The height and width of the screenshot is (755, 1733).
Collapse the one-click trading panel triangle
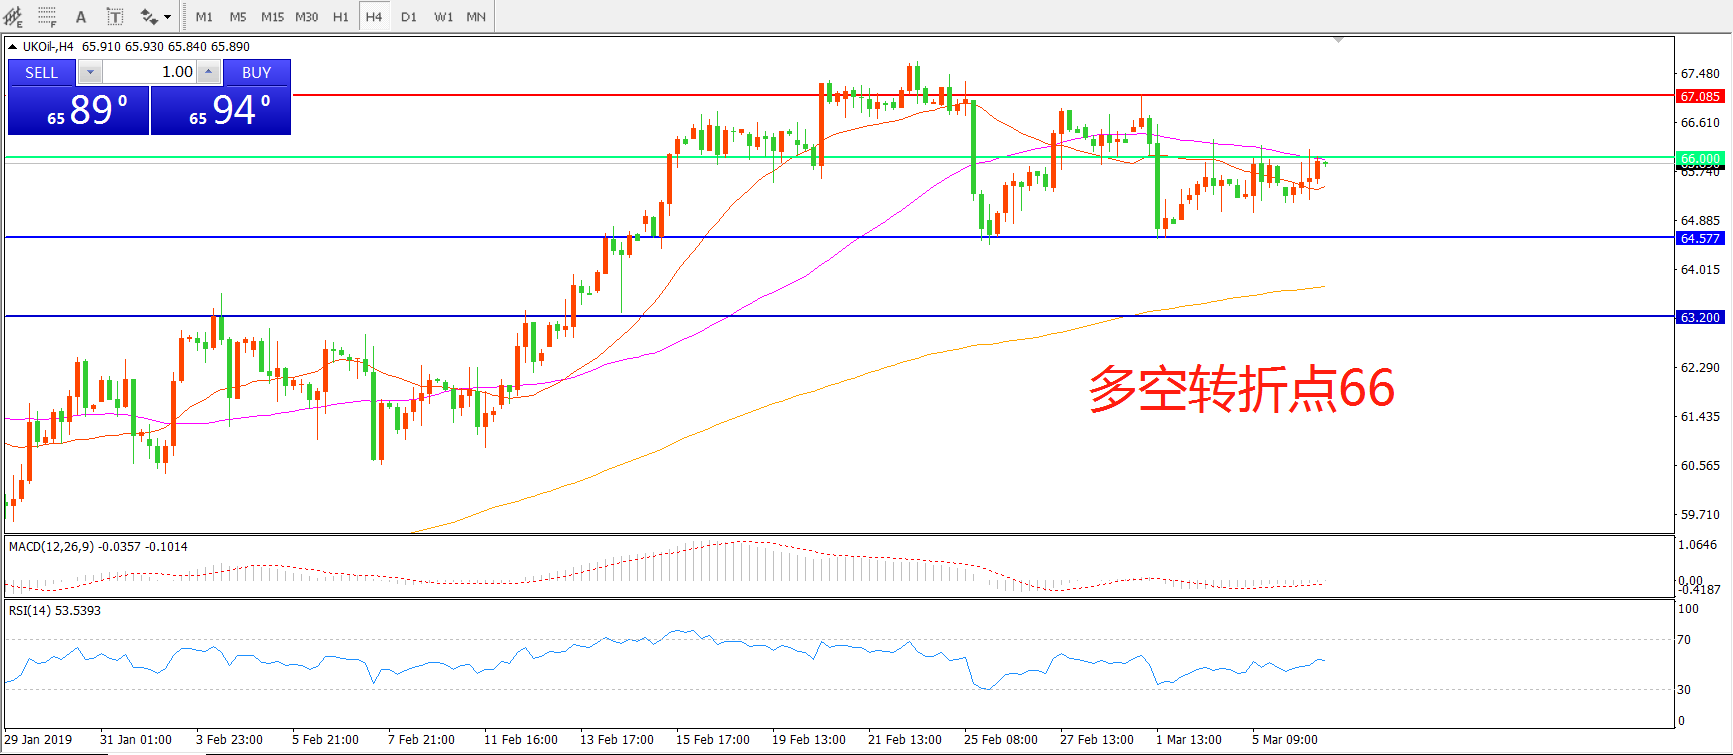(x=12, y=46)
